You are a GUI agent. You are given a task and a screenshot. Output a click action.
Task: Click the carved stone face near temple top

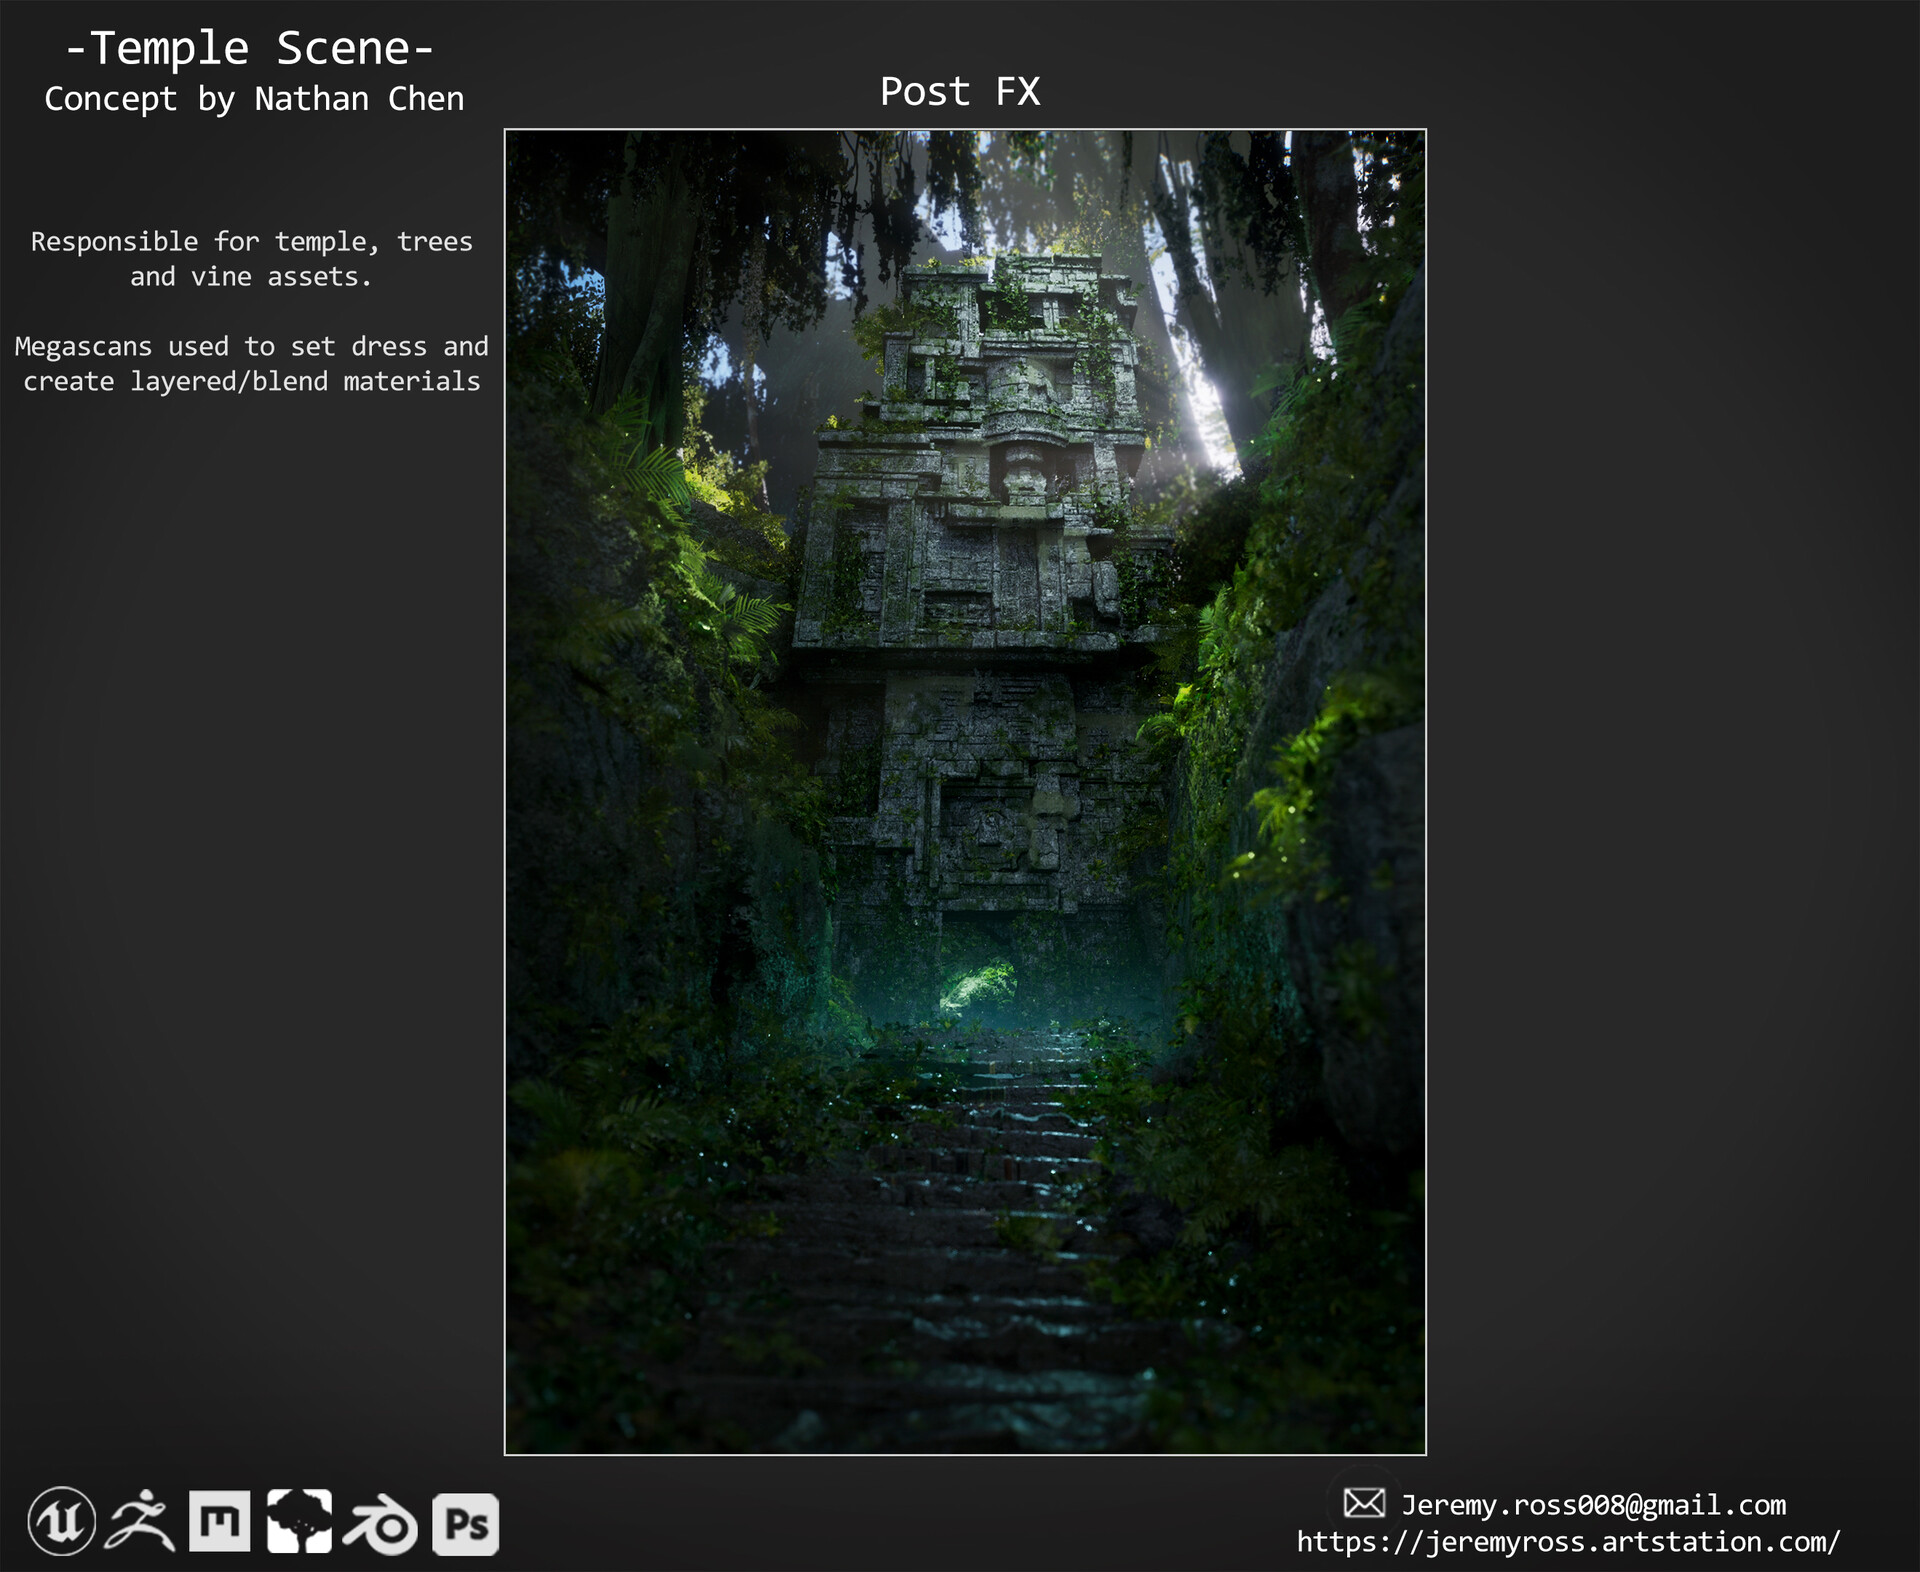tap(1024, 470)
